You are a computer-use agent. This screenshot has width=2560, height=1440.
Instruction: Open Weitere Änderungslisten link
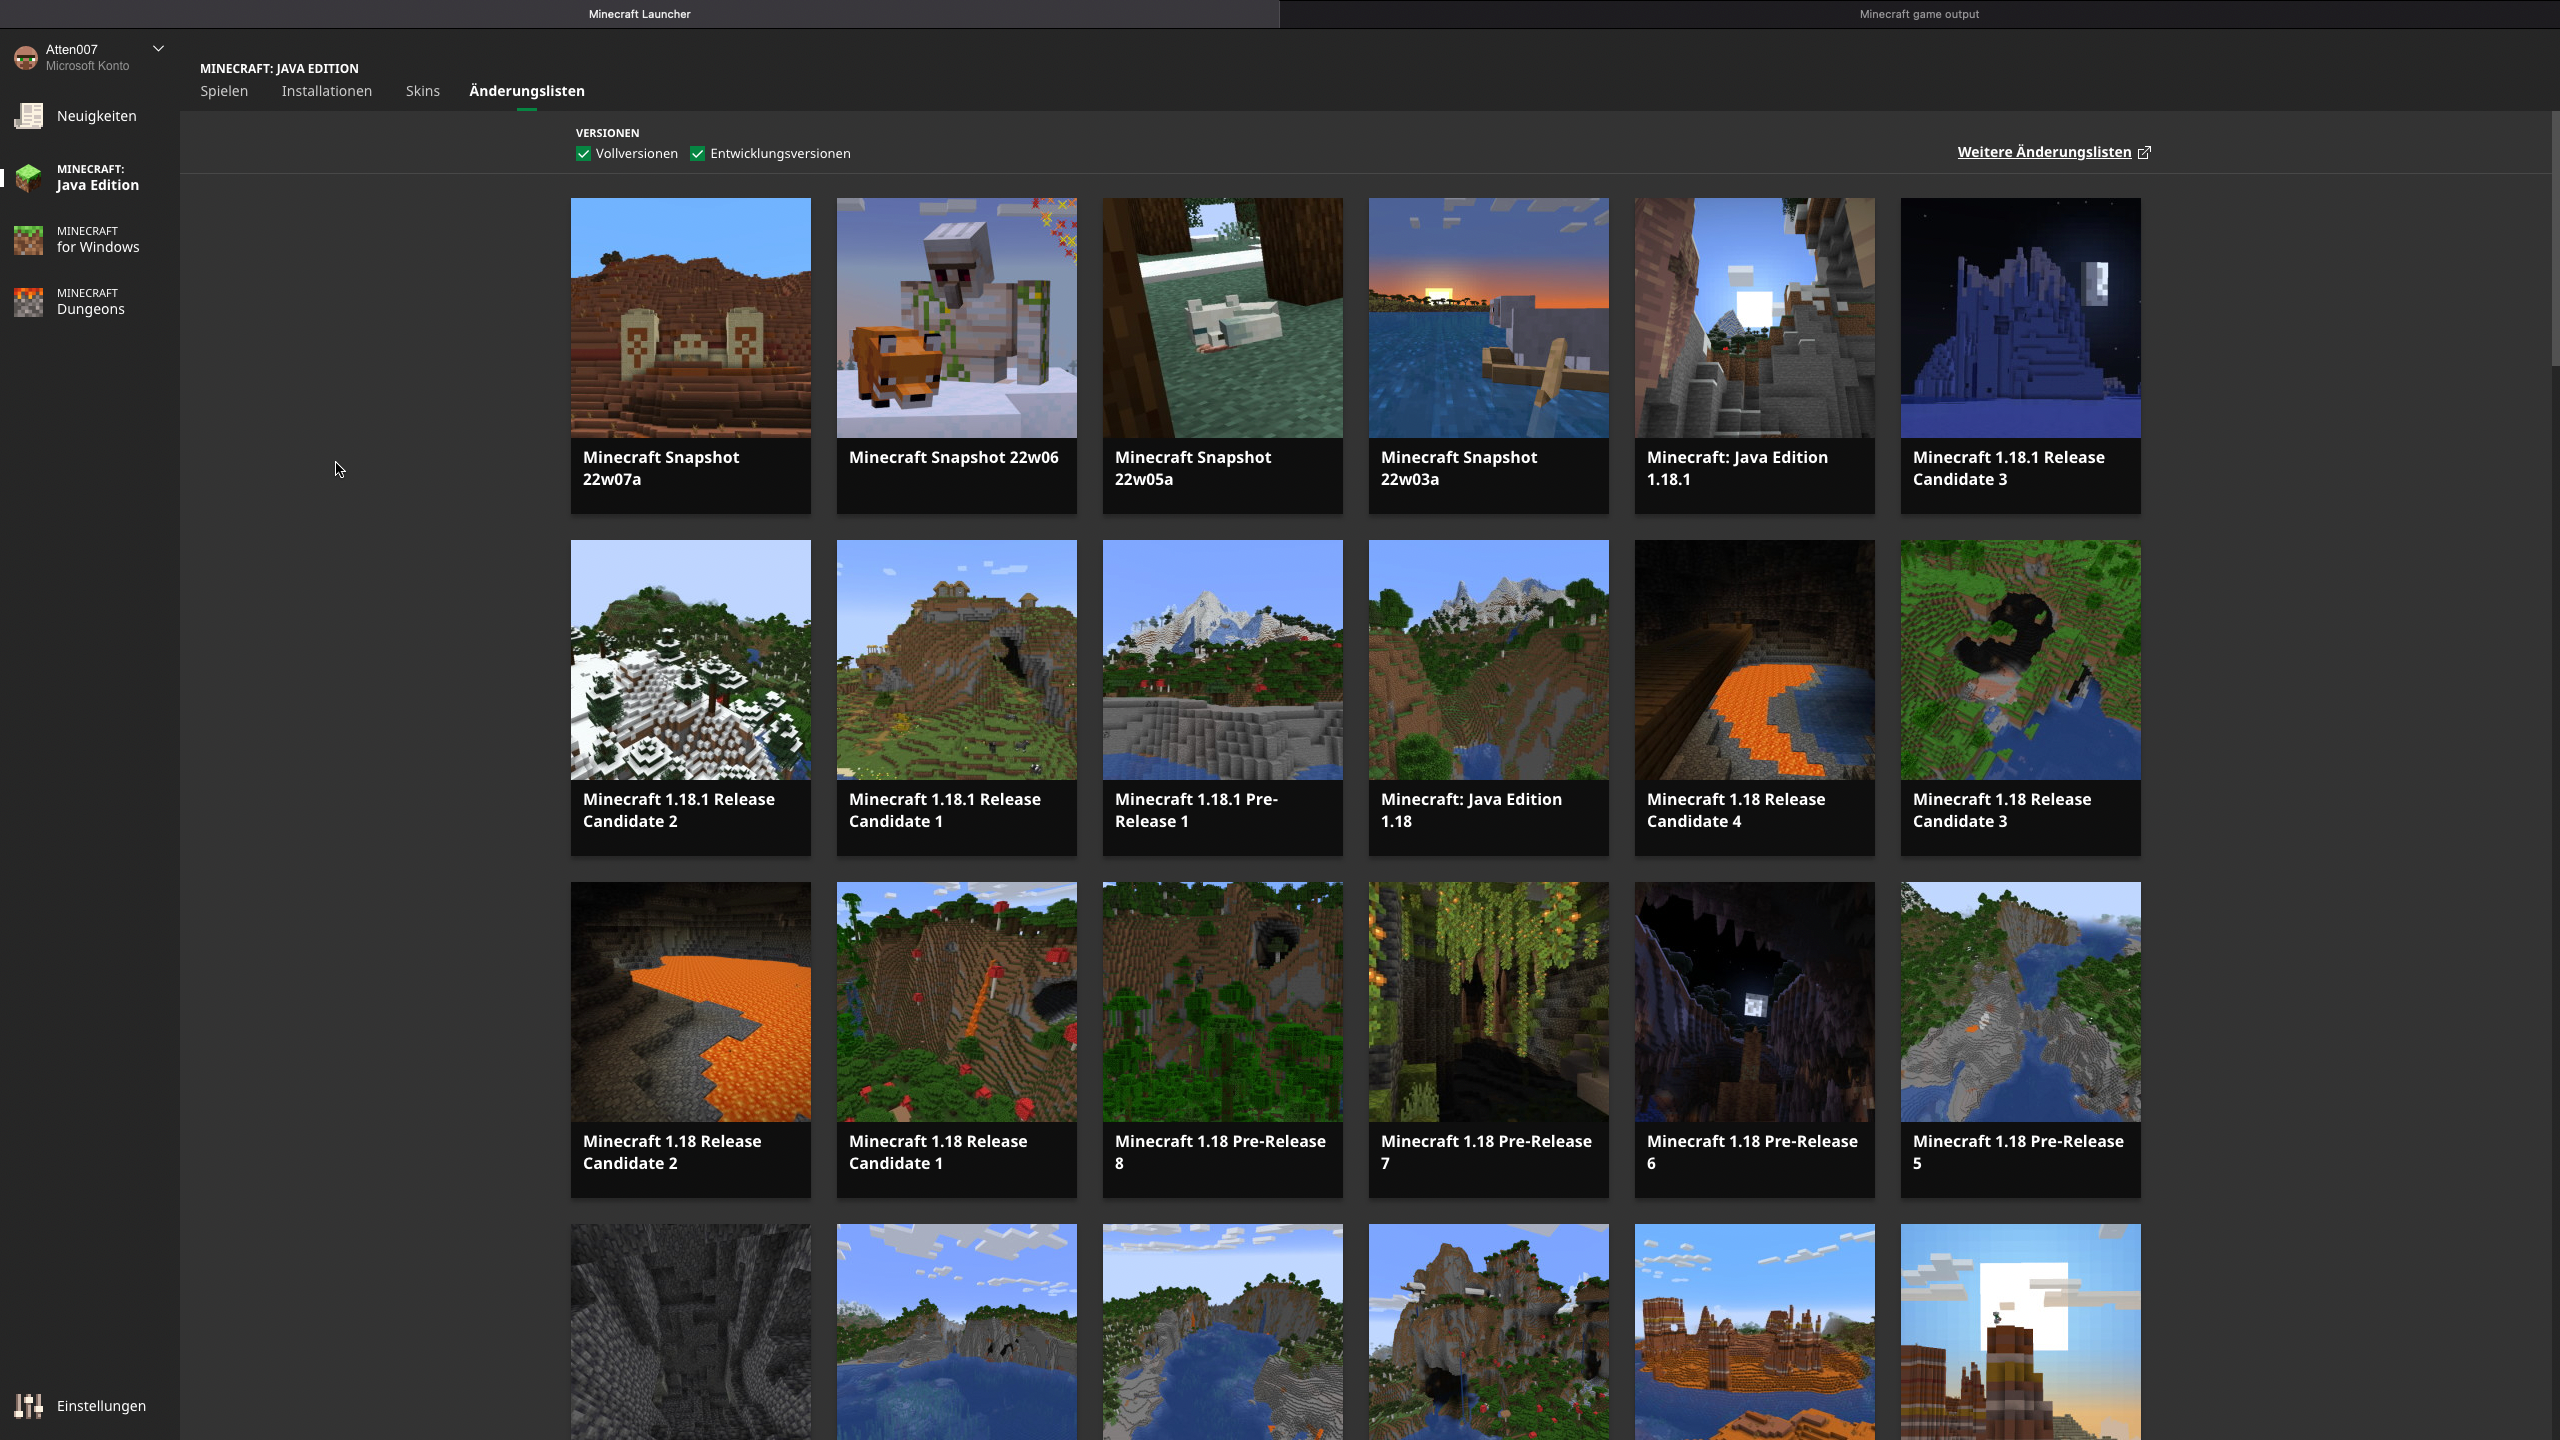2043,152
